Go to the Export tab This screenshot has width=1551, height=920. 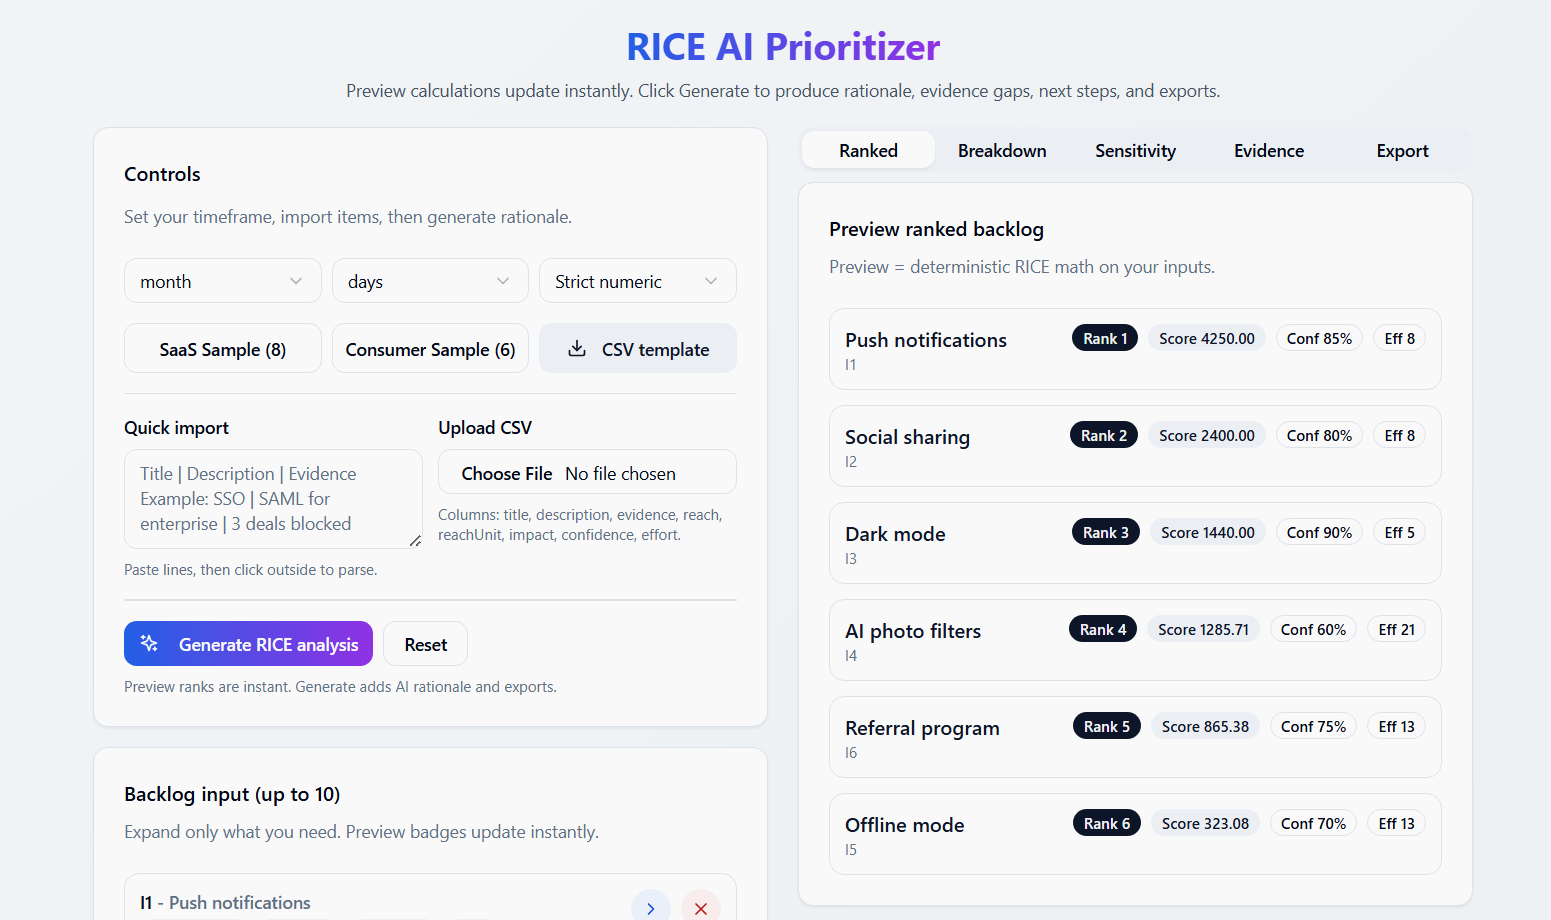coord(1402,151)
